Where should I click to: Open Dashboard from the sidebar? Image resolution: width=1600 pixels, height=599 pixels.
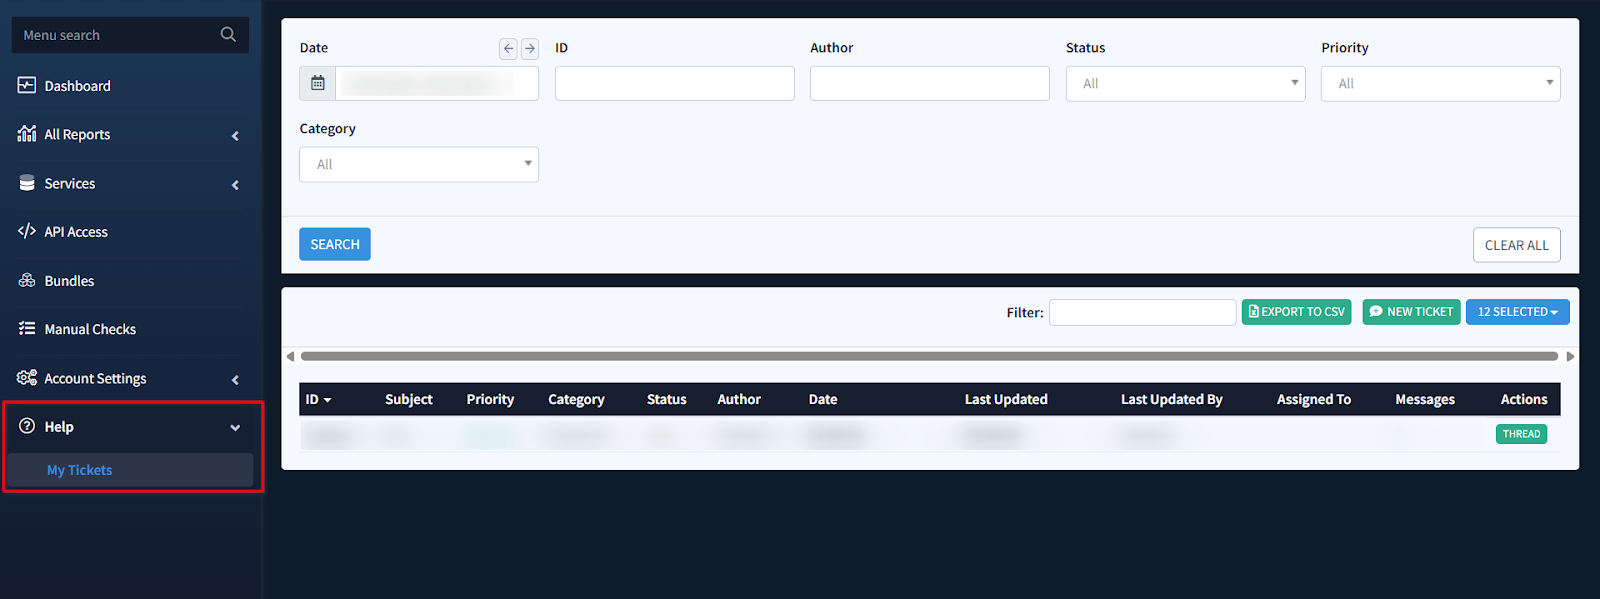pos(77,86)
